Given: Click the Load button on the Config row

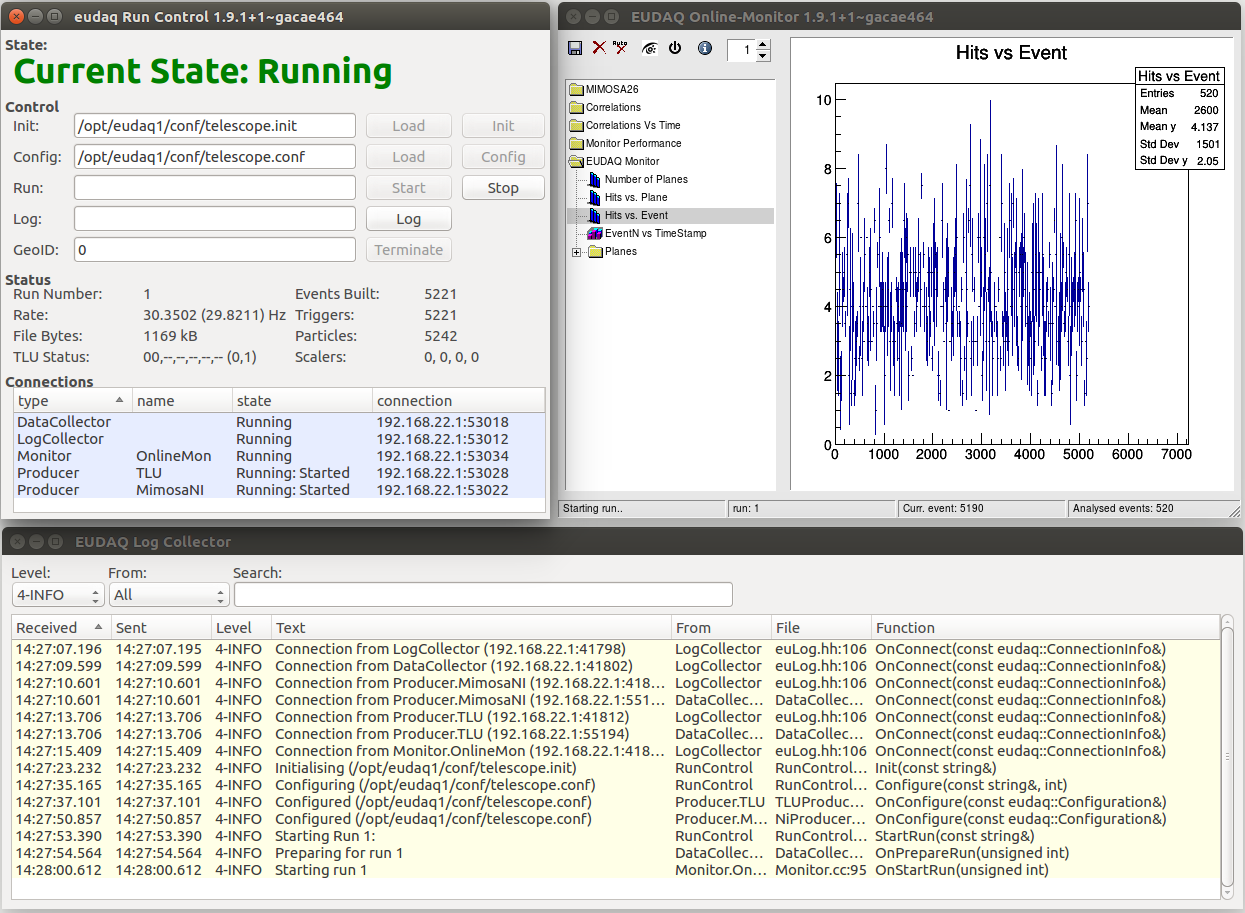Looking at the screenshot, I should (x=408, y=157).
